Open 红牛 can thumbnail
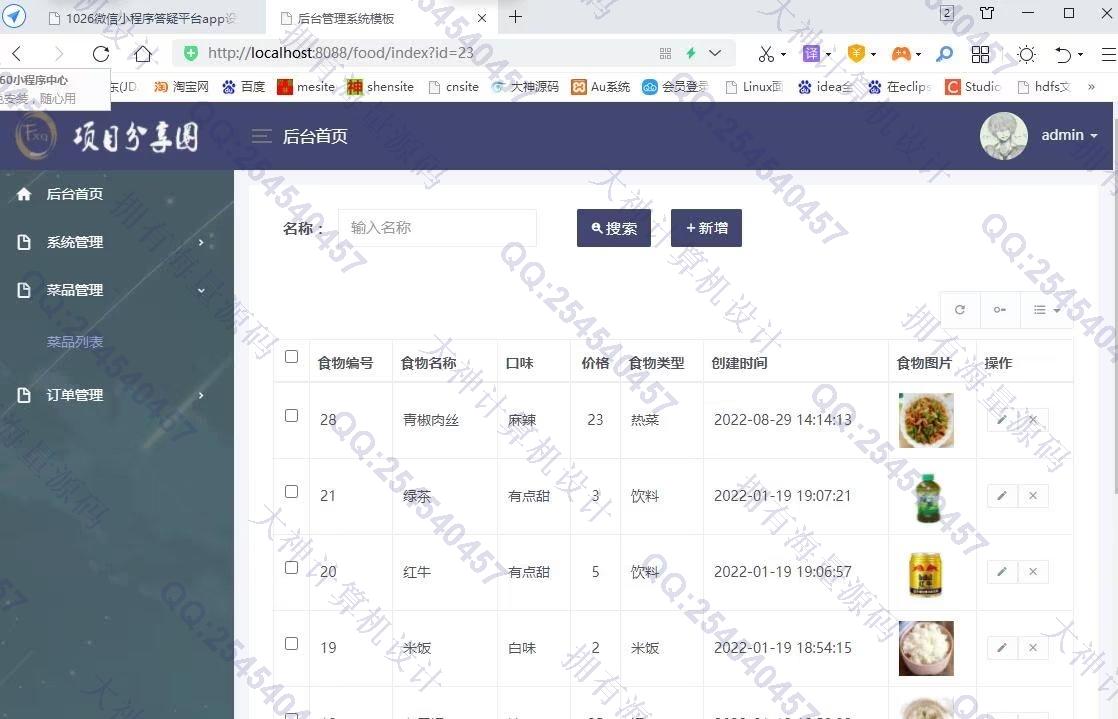 [x=926, y=572]
